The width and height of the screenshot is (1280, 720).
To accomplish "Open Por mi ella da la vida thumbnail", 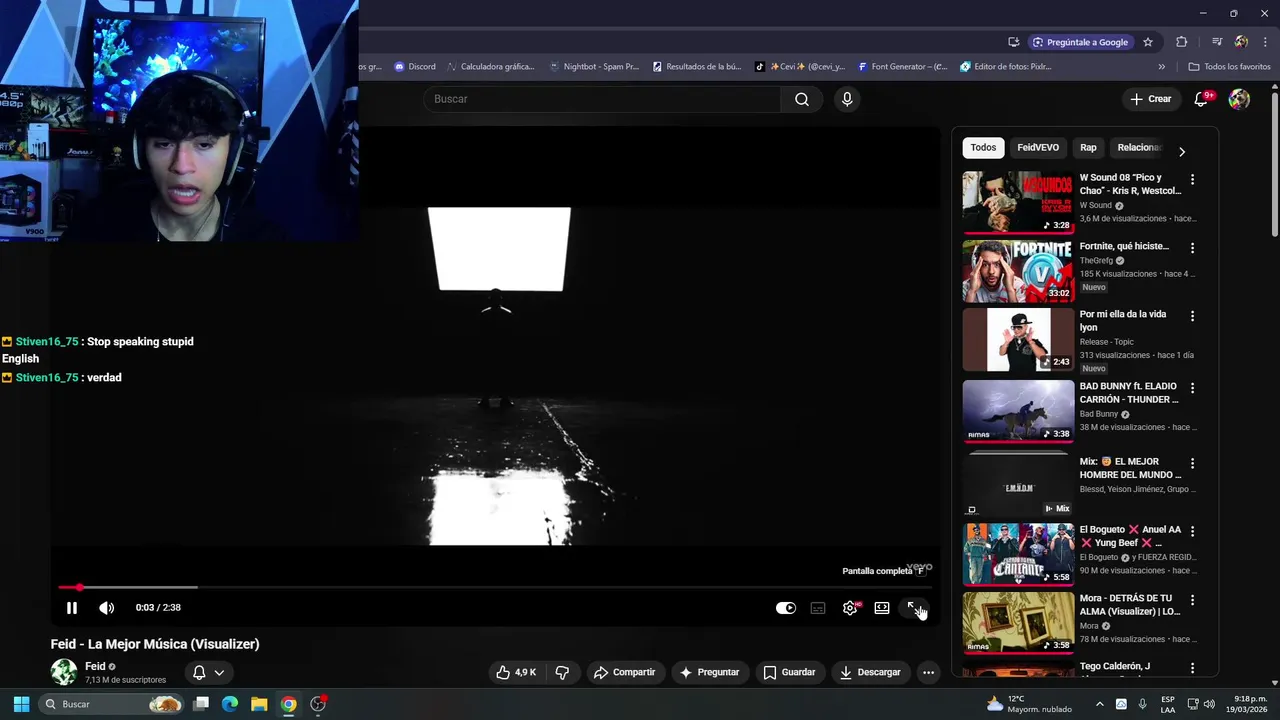I will point(1018,339).
